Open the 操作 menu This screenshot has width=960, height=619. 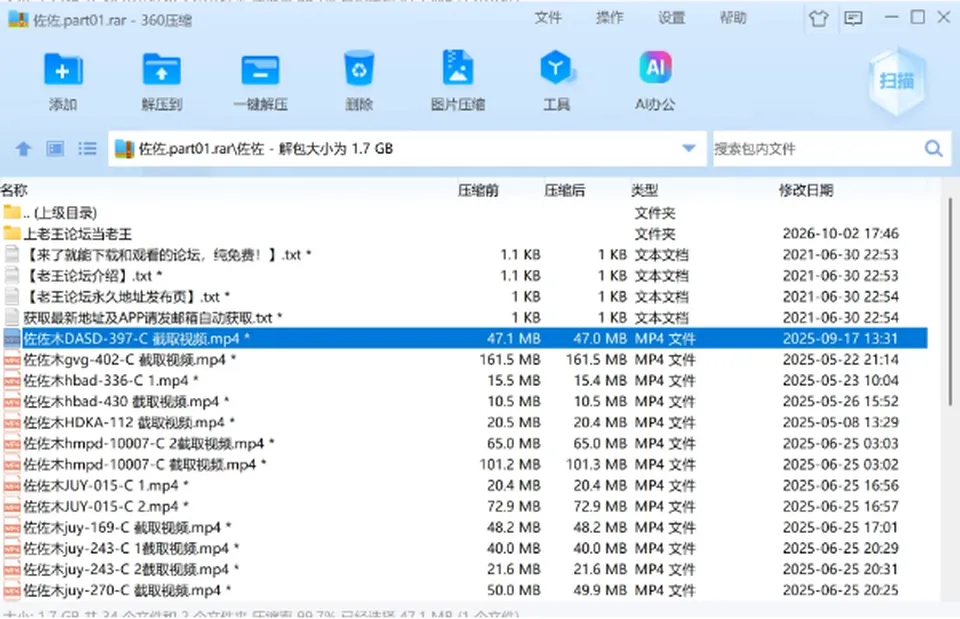[610, 18]
